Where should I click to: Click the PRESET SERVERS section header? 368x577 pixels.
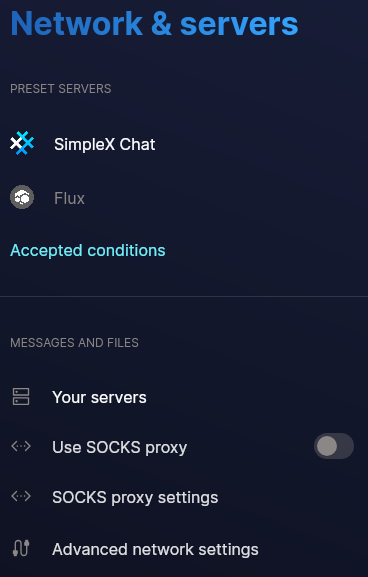coord(61,89)
